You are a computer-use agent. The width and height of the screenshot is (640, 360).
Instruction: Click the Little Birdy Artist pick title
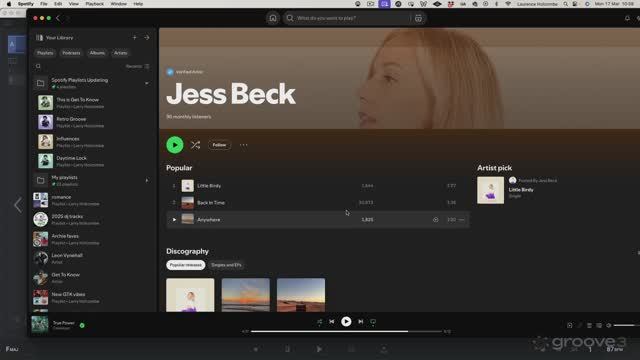pyautogui.click(x=521, y=190)
